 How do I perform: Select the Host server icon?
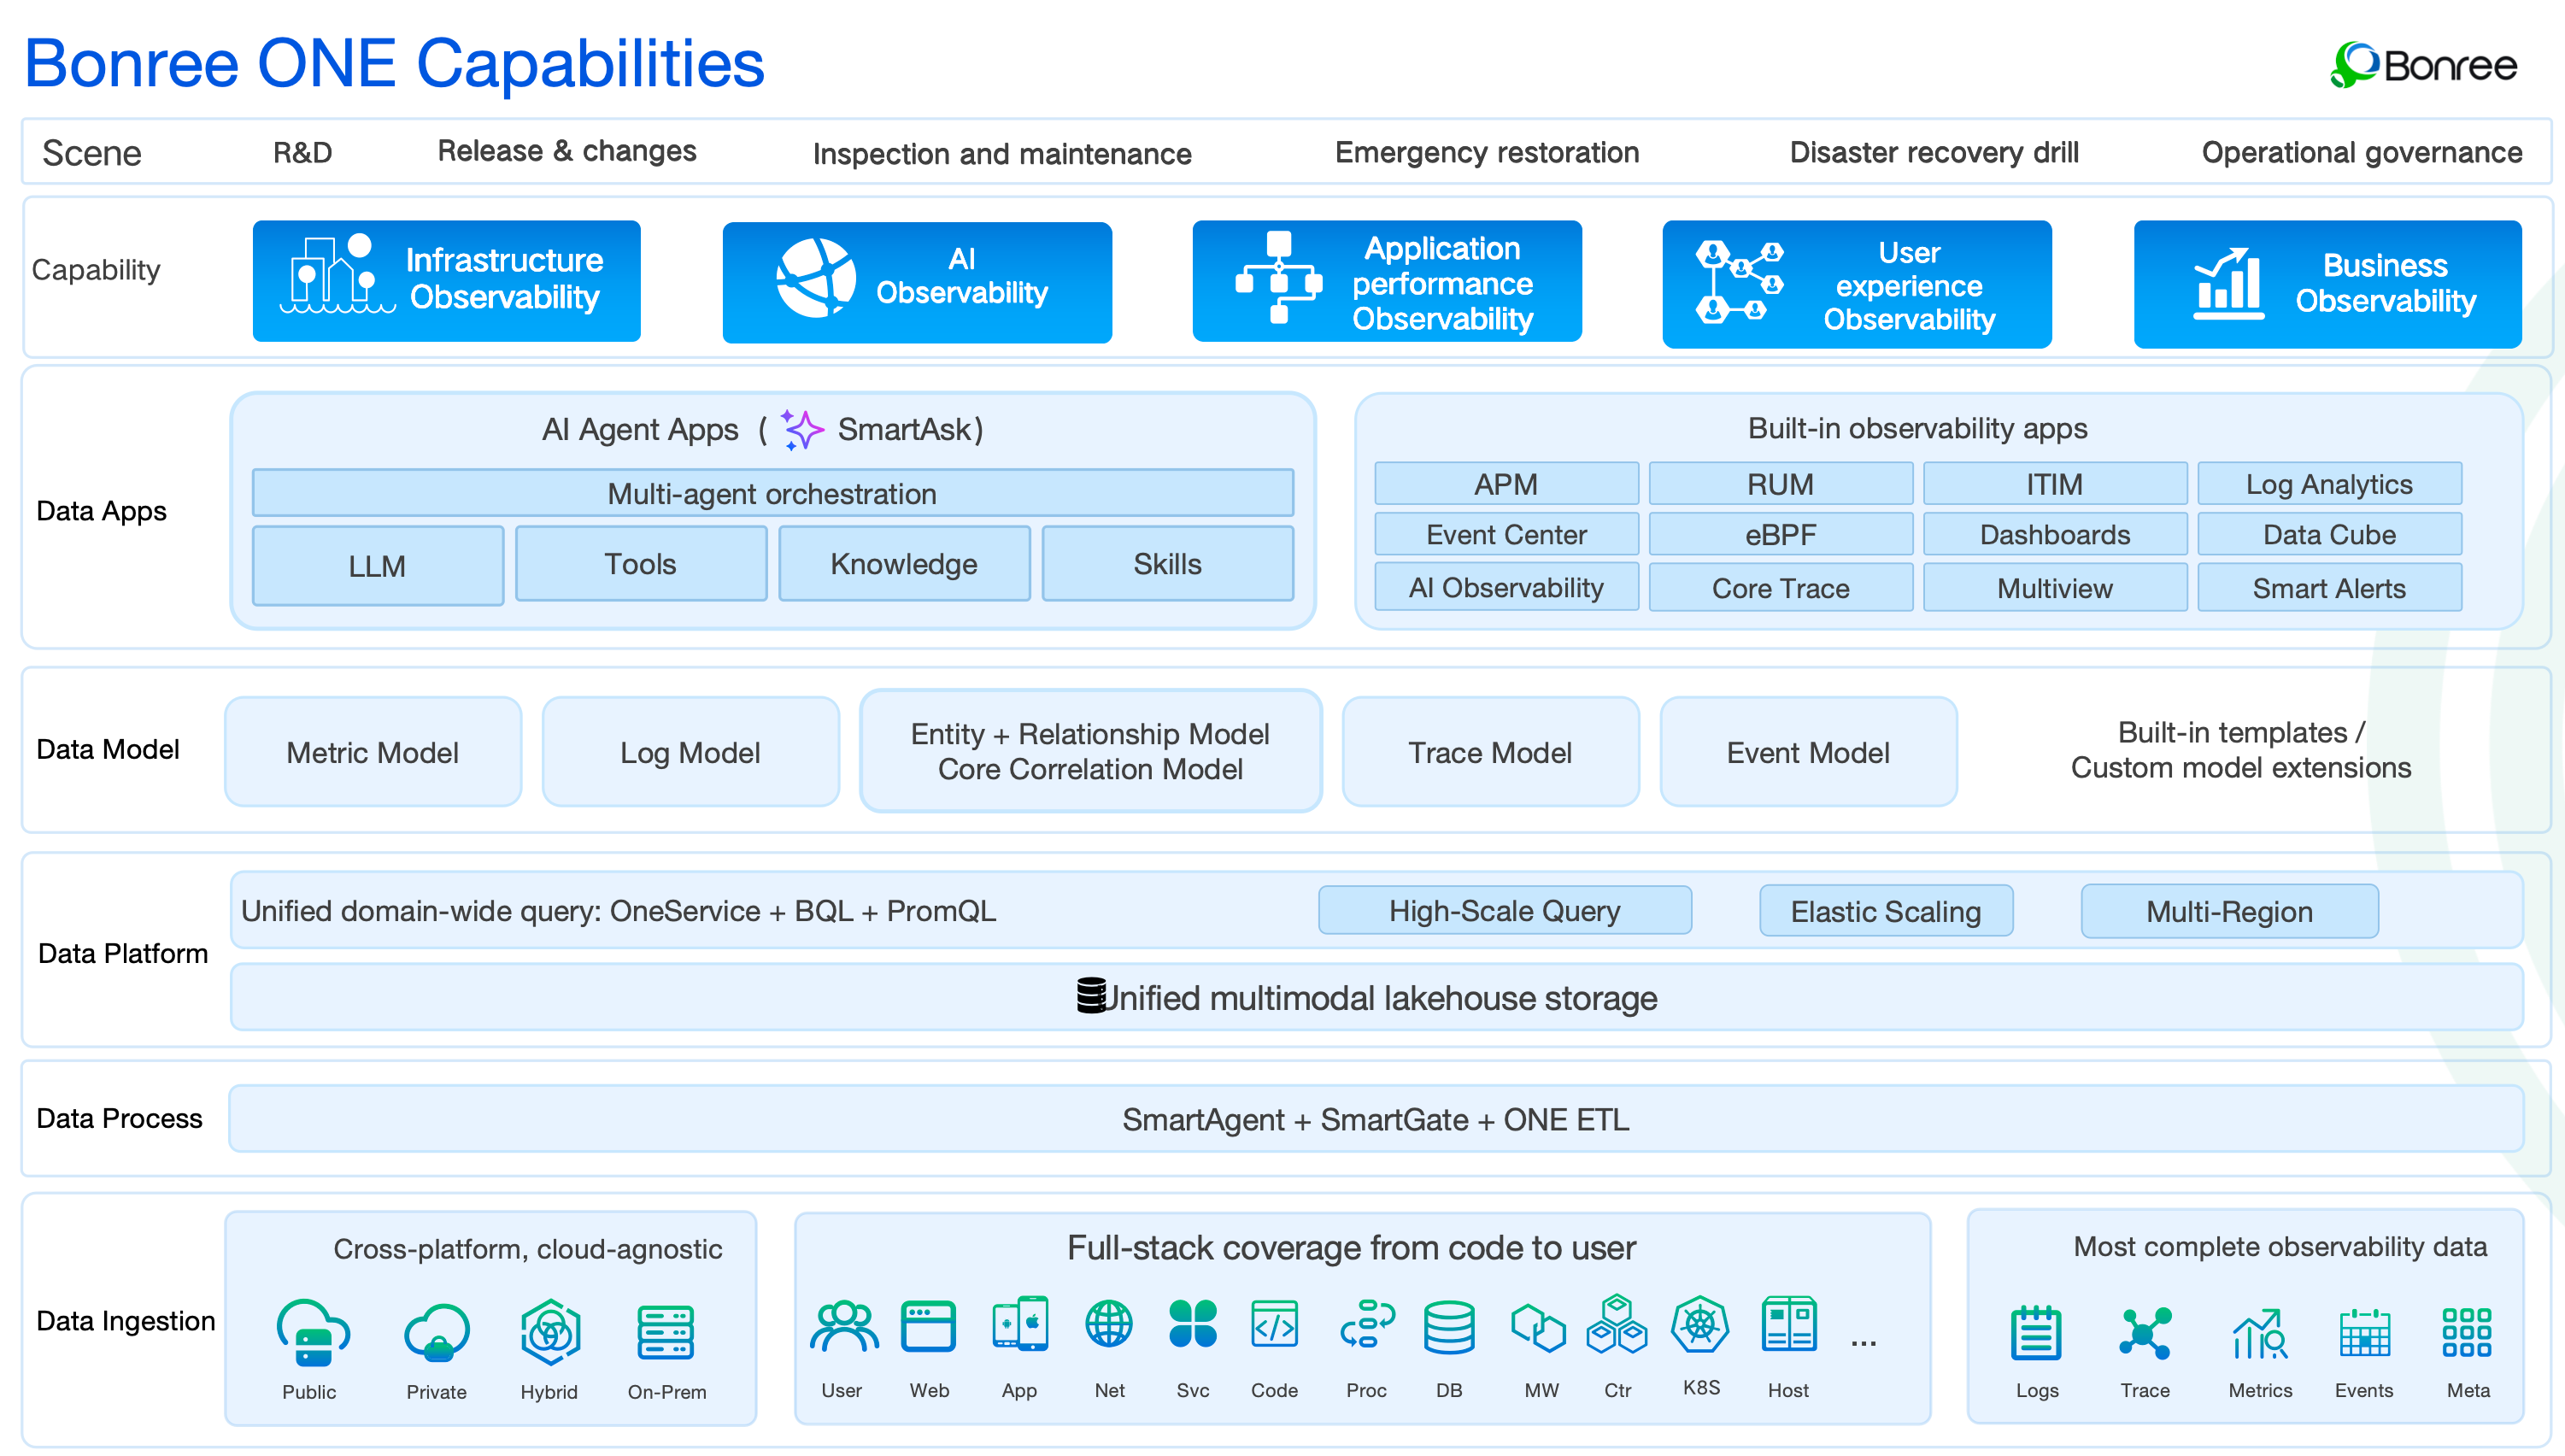click(1789, 1324)
